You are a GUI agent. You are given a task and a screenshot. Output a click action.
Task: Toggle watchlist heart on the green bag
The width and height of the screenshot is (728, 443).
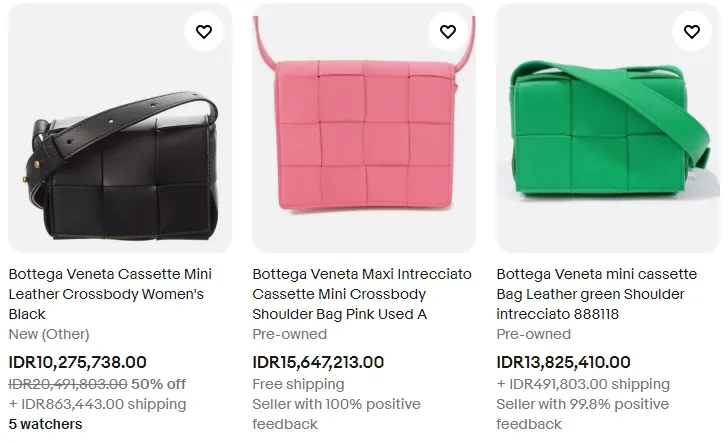pyautogui.click(x=692, y=32)
